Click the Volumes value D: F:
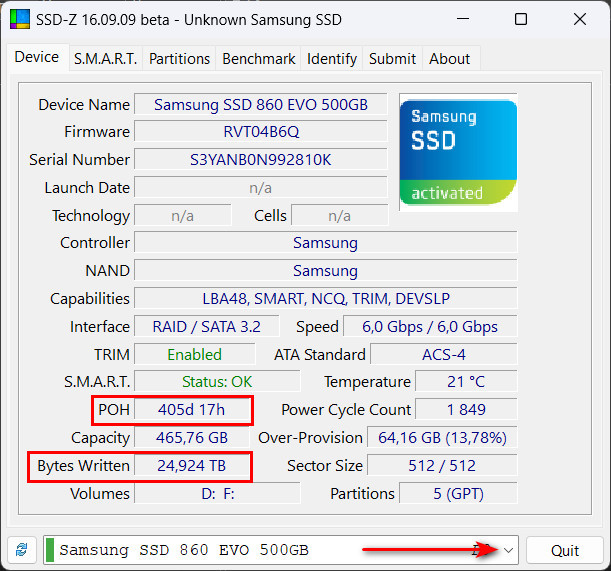The image size is (611, 571). click(x=217, y=493)
